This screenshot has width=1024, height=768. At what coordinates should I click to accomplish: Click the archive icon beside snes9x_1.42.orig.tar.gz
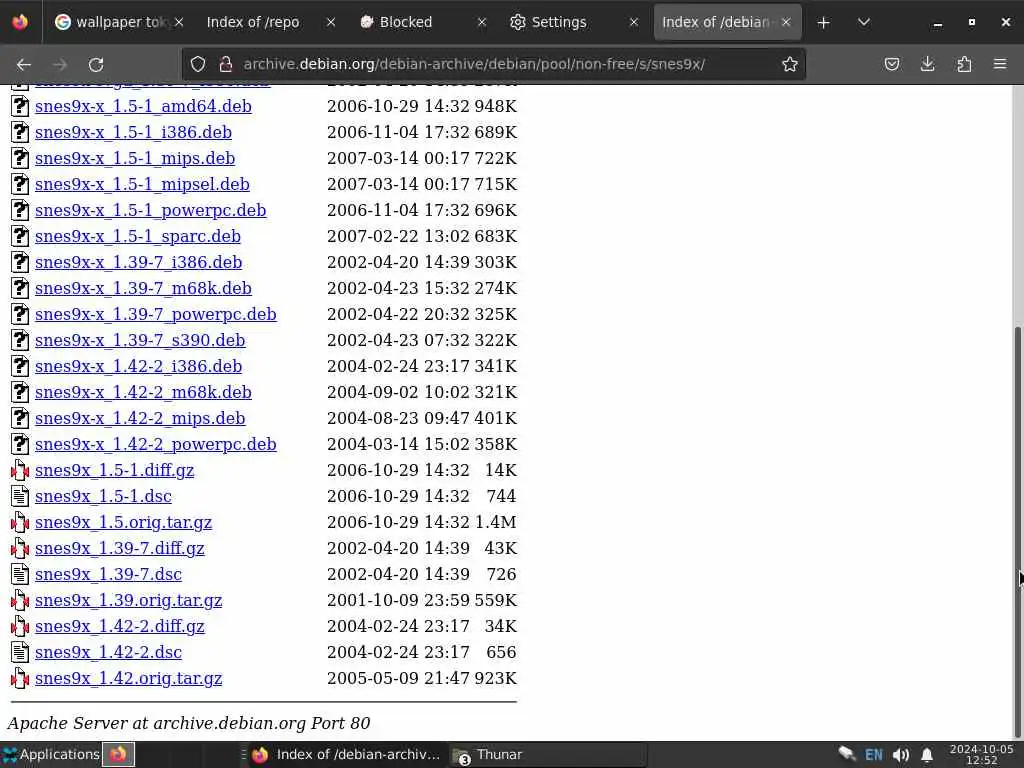coord(20,679)
